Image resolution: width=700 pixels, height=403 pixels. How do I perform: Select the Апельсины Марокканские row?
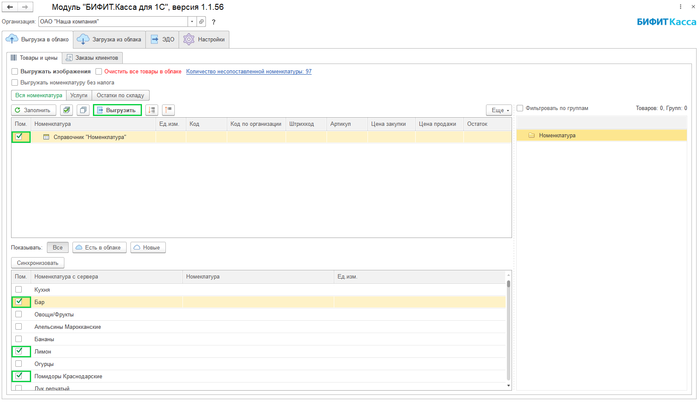259,327
